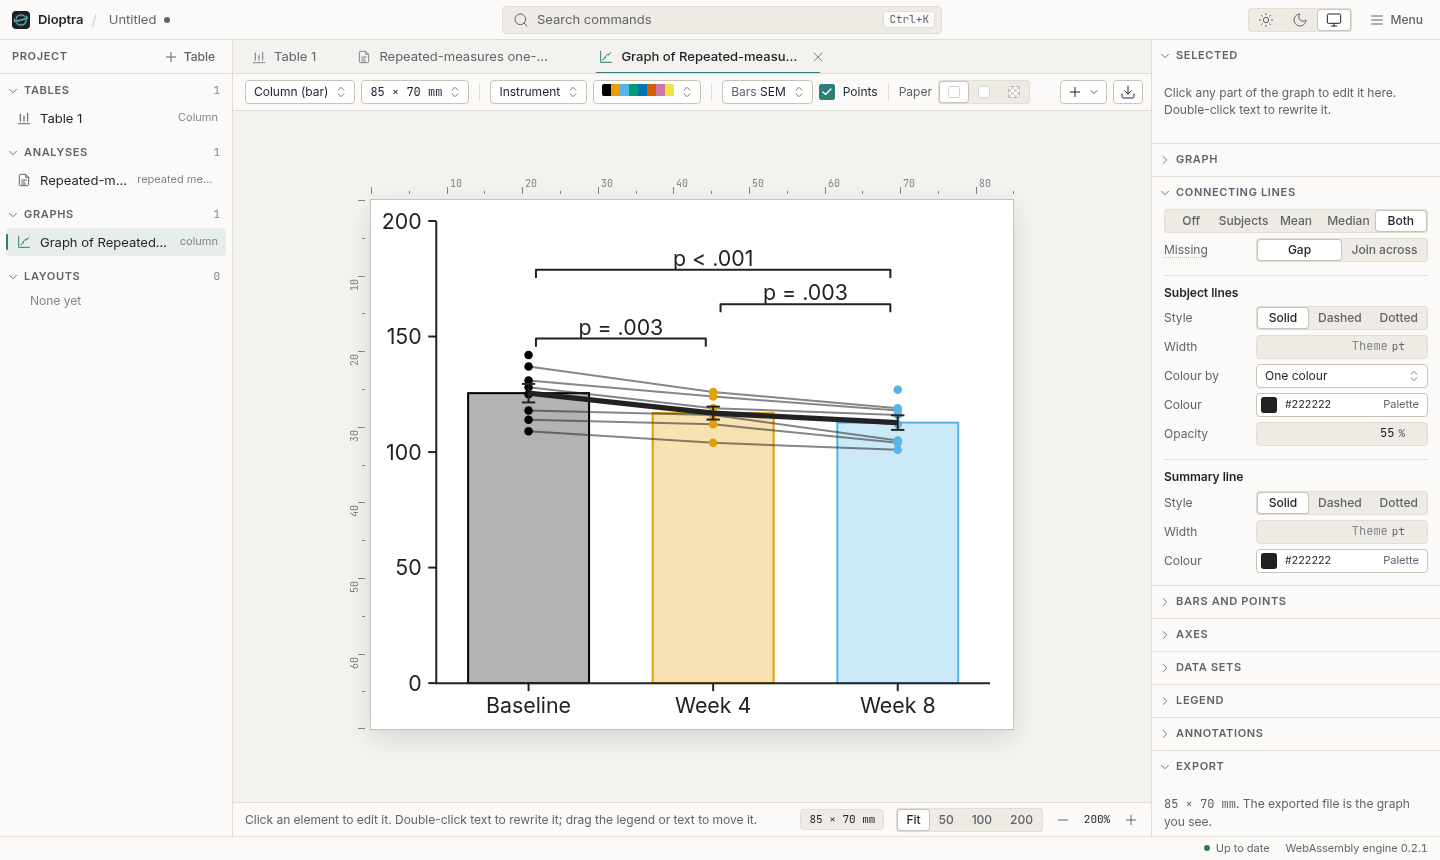The width and height of the screenshot is (1440, 860).
Task: Uncheck the Points checkbox
Action: [827, 92]
